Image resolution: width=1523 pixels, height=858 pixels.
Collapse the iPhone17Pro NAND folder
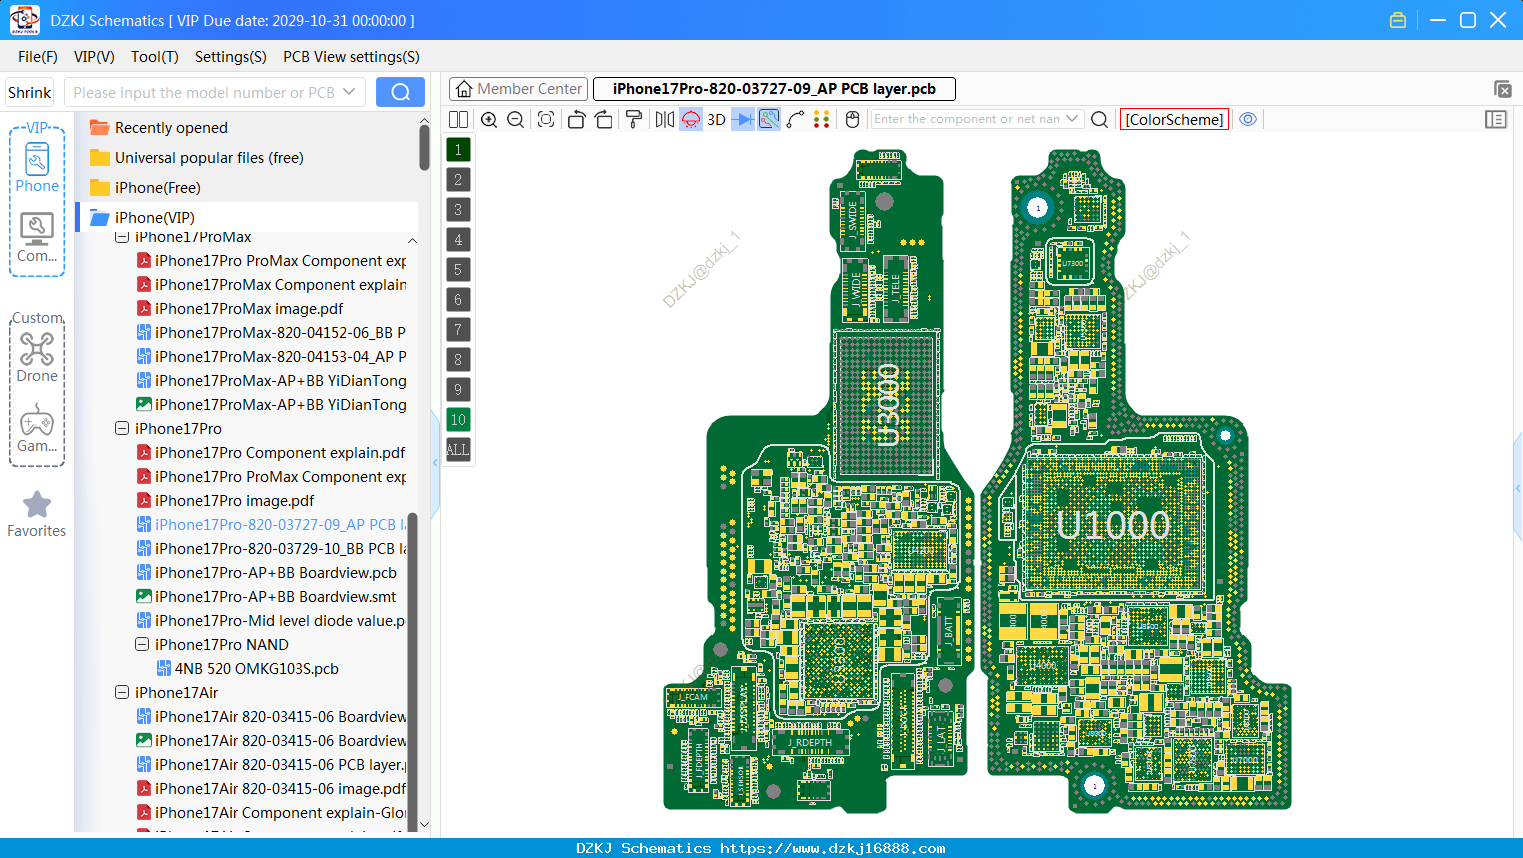pyautogui.click(x=142, y=644)
